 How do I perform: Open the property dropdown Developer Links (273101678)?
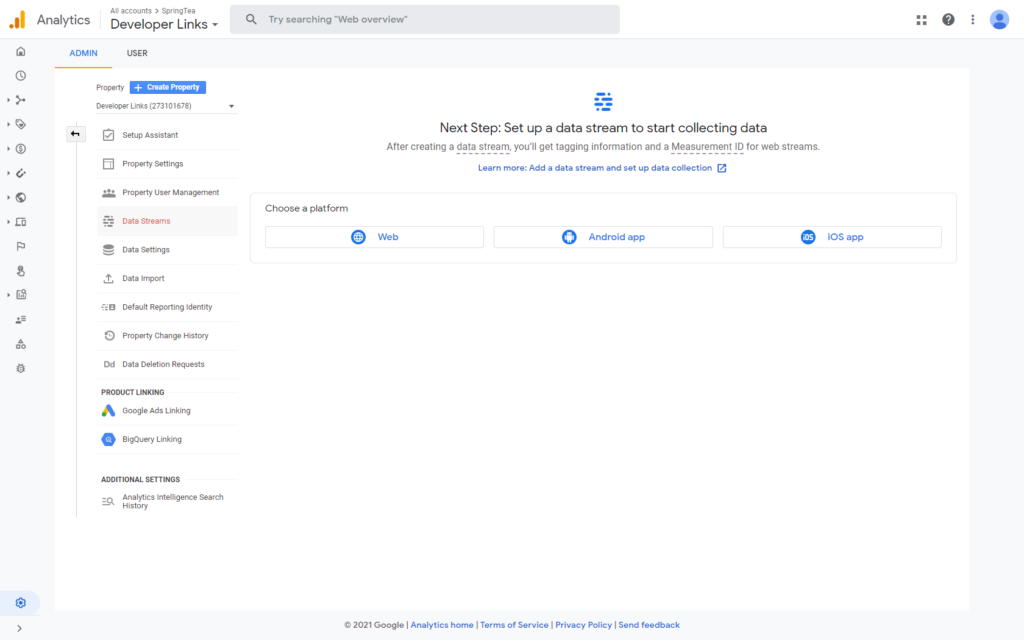(x=165, y=106)
